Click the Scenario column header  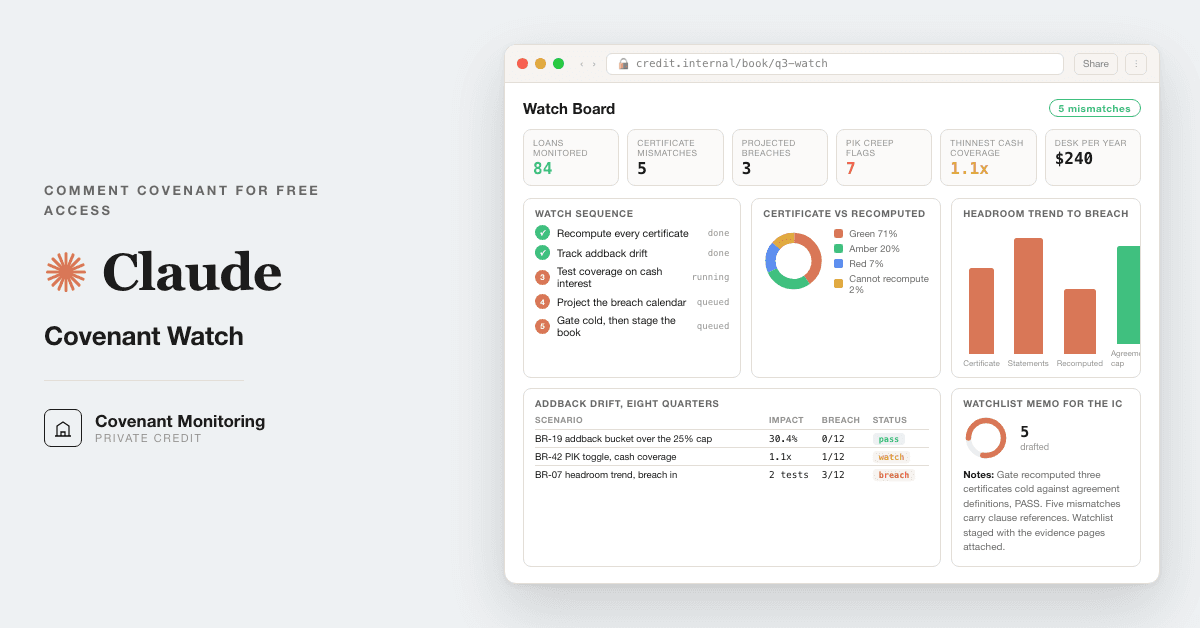(x=559, y=420)
